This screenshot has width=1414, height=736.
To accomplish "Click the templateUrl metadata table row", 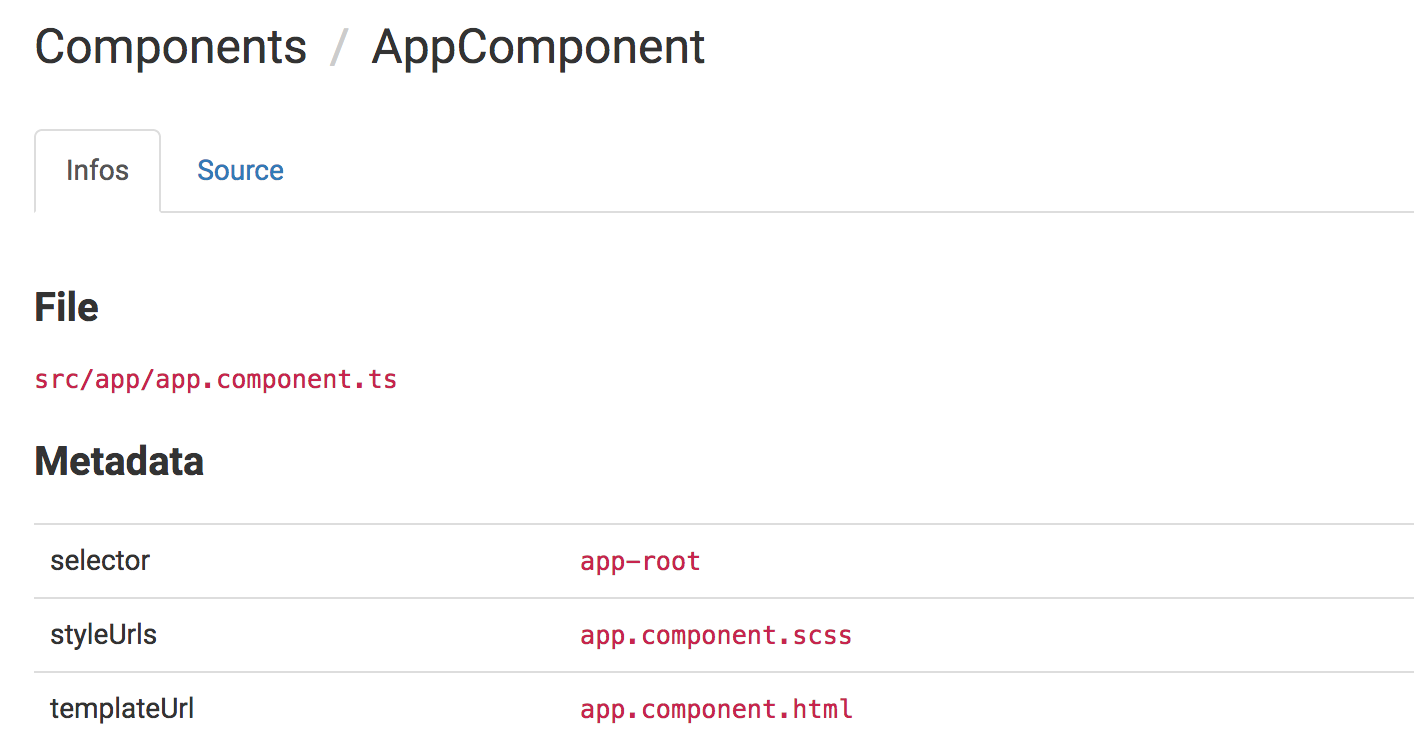I will click(700, 709).
